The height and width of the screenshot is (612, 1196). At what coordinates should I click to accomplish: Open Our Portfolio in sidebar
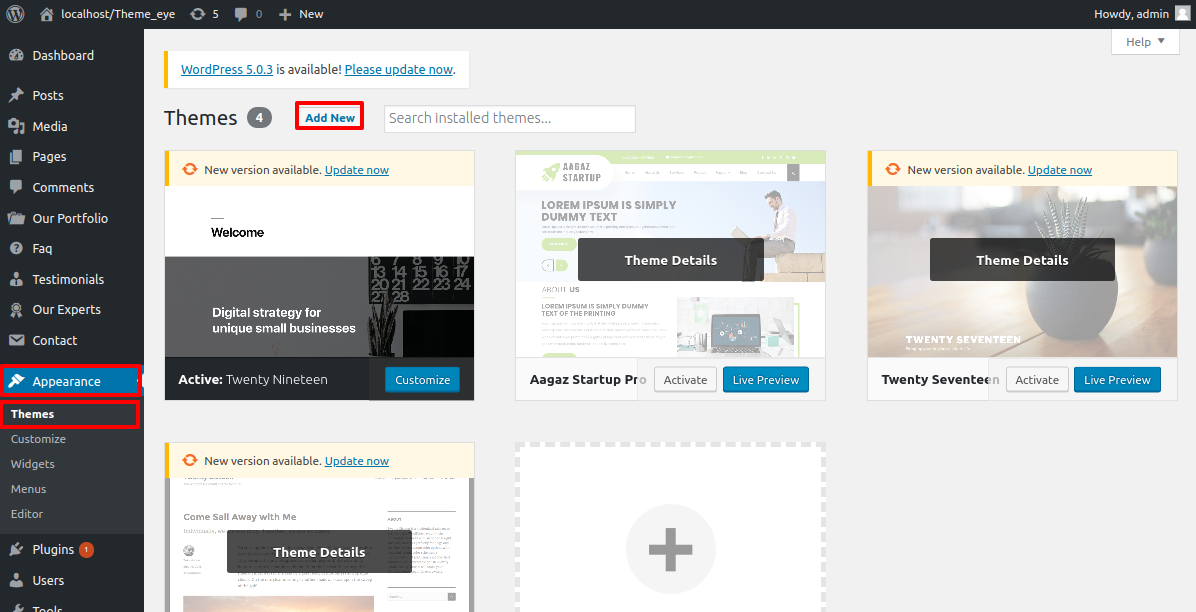pyautogui.click(x=72, y=218)
